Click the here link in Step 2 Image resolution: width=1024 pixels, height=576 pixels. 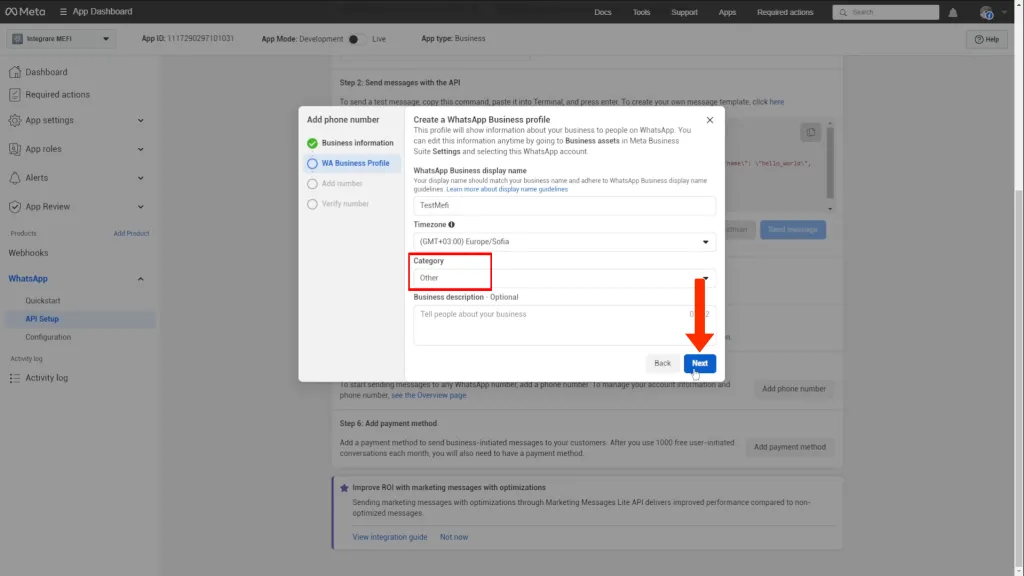(x=776, y=102)
